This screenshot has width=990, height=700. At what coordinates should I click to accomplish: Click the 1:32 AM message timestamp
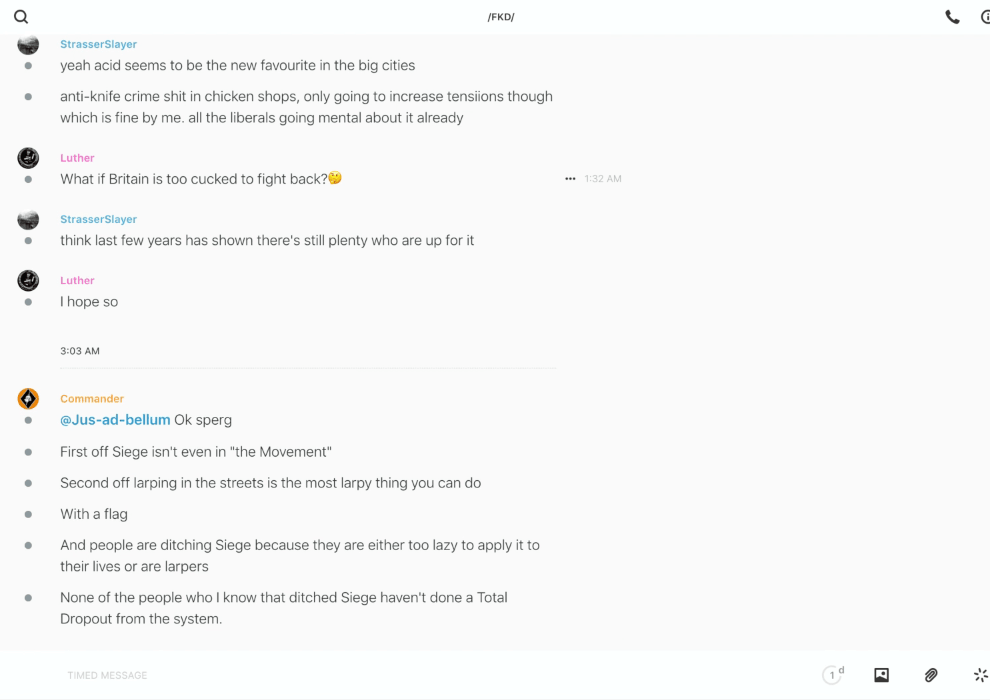click(603, 179)
